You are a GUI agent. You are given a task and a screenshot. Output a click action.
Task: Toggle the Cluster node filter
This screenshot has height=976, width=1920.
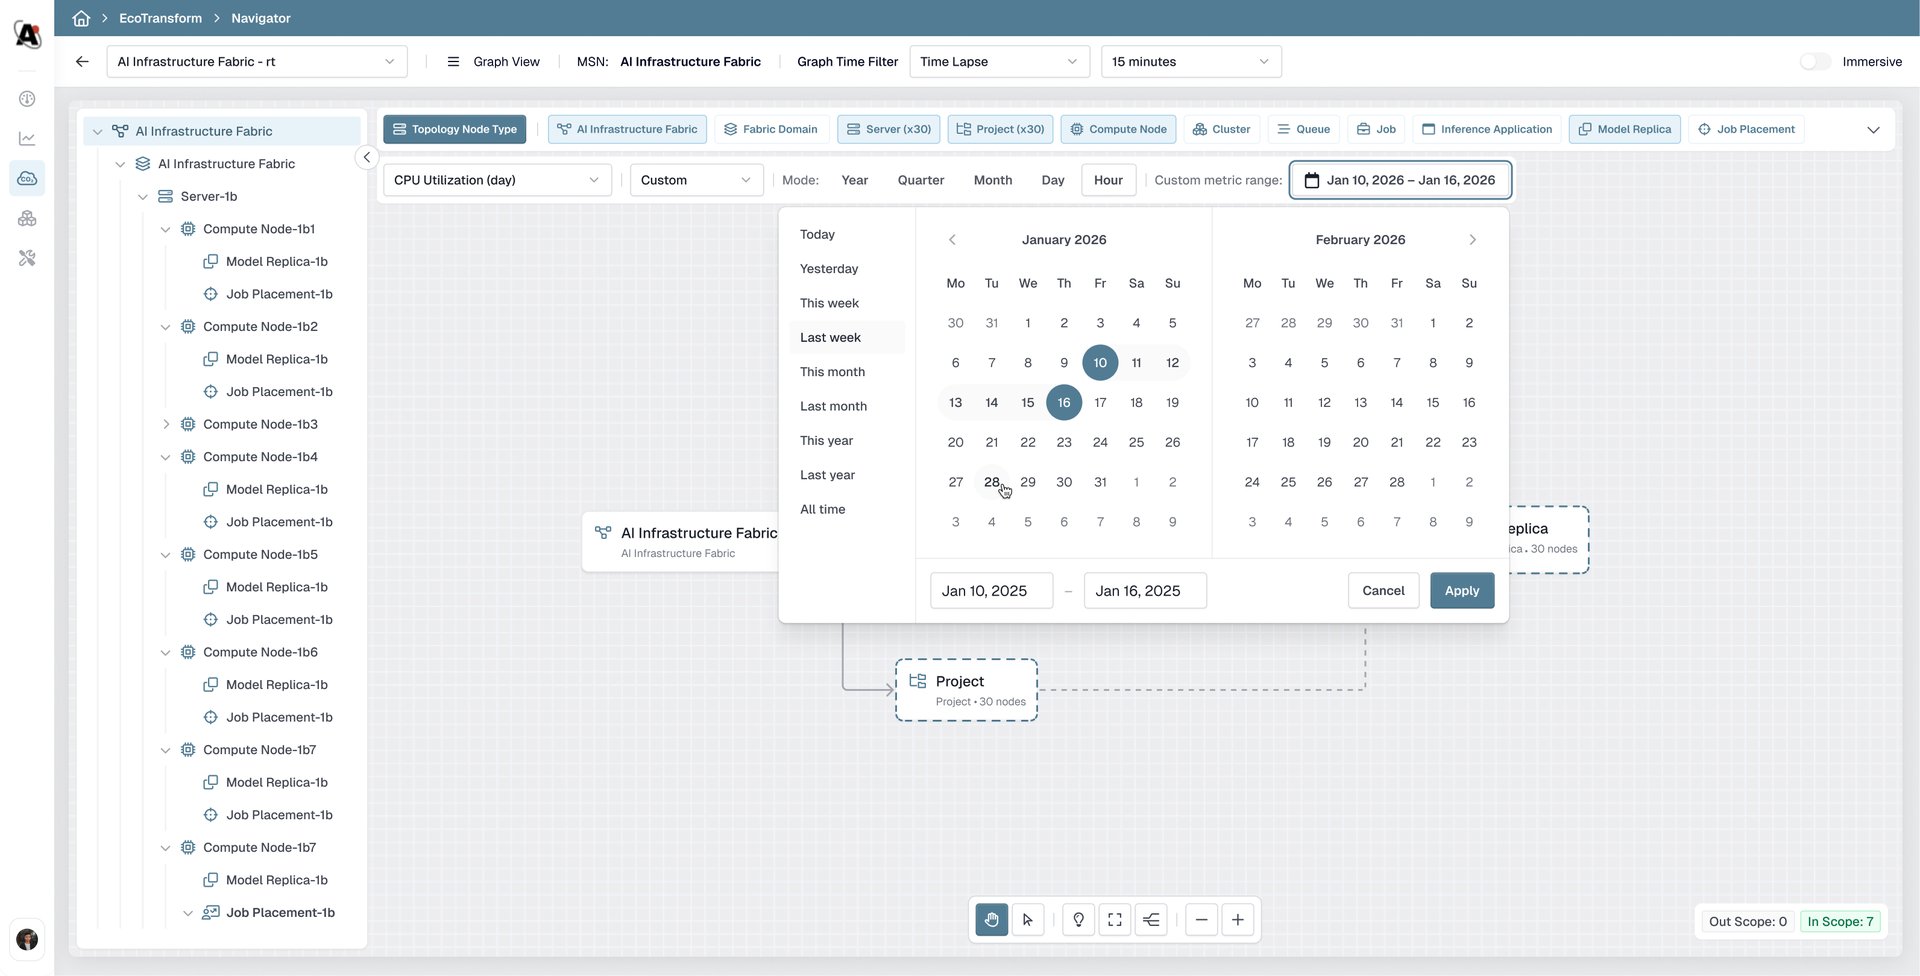coord(1221,129)
